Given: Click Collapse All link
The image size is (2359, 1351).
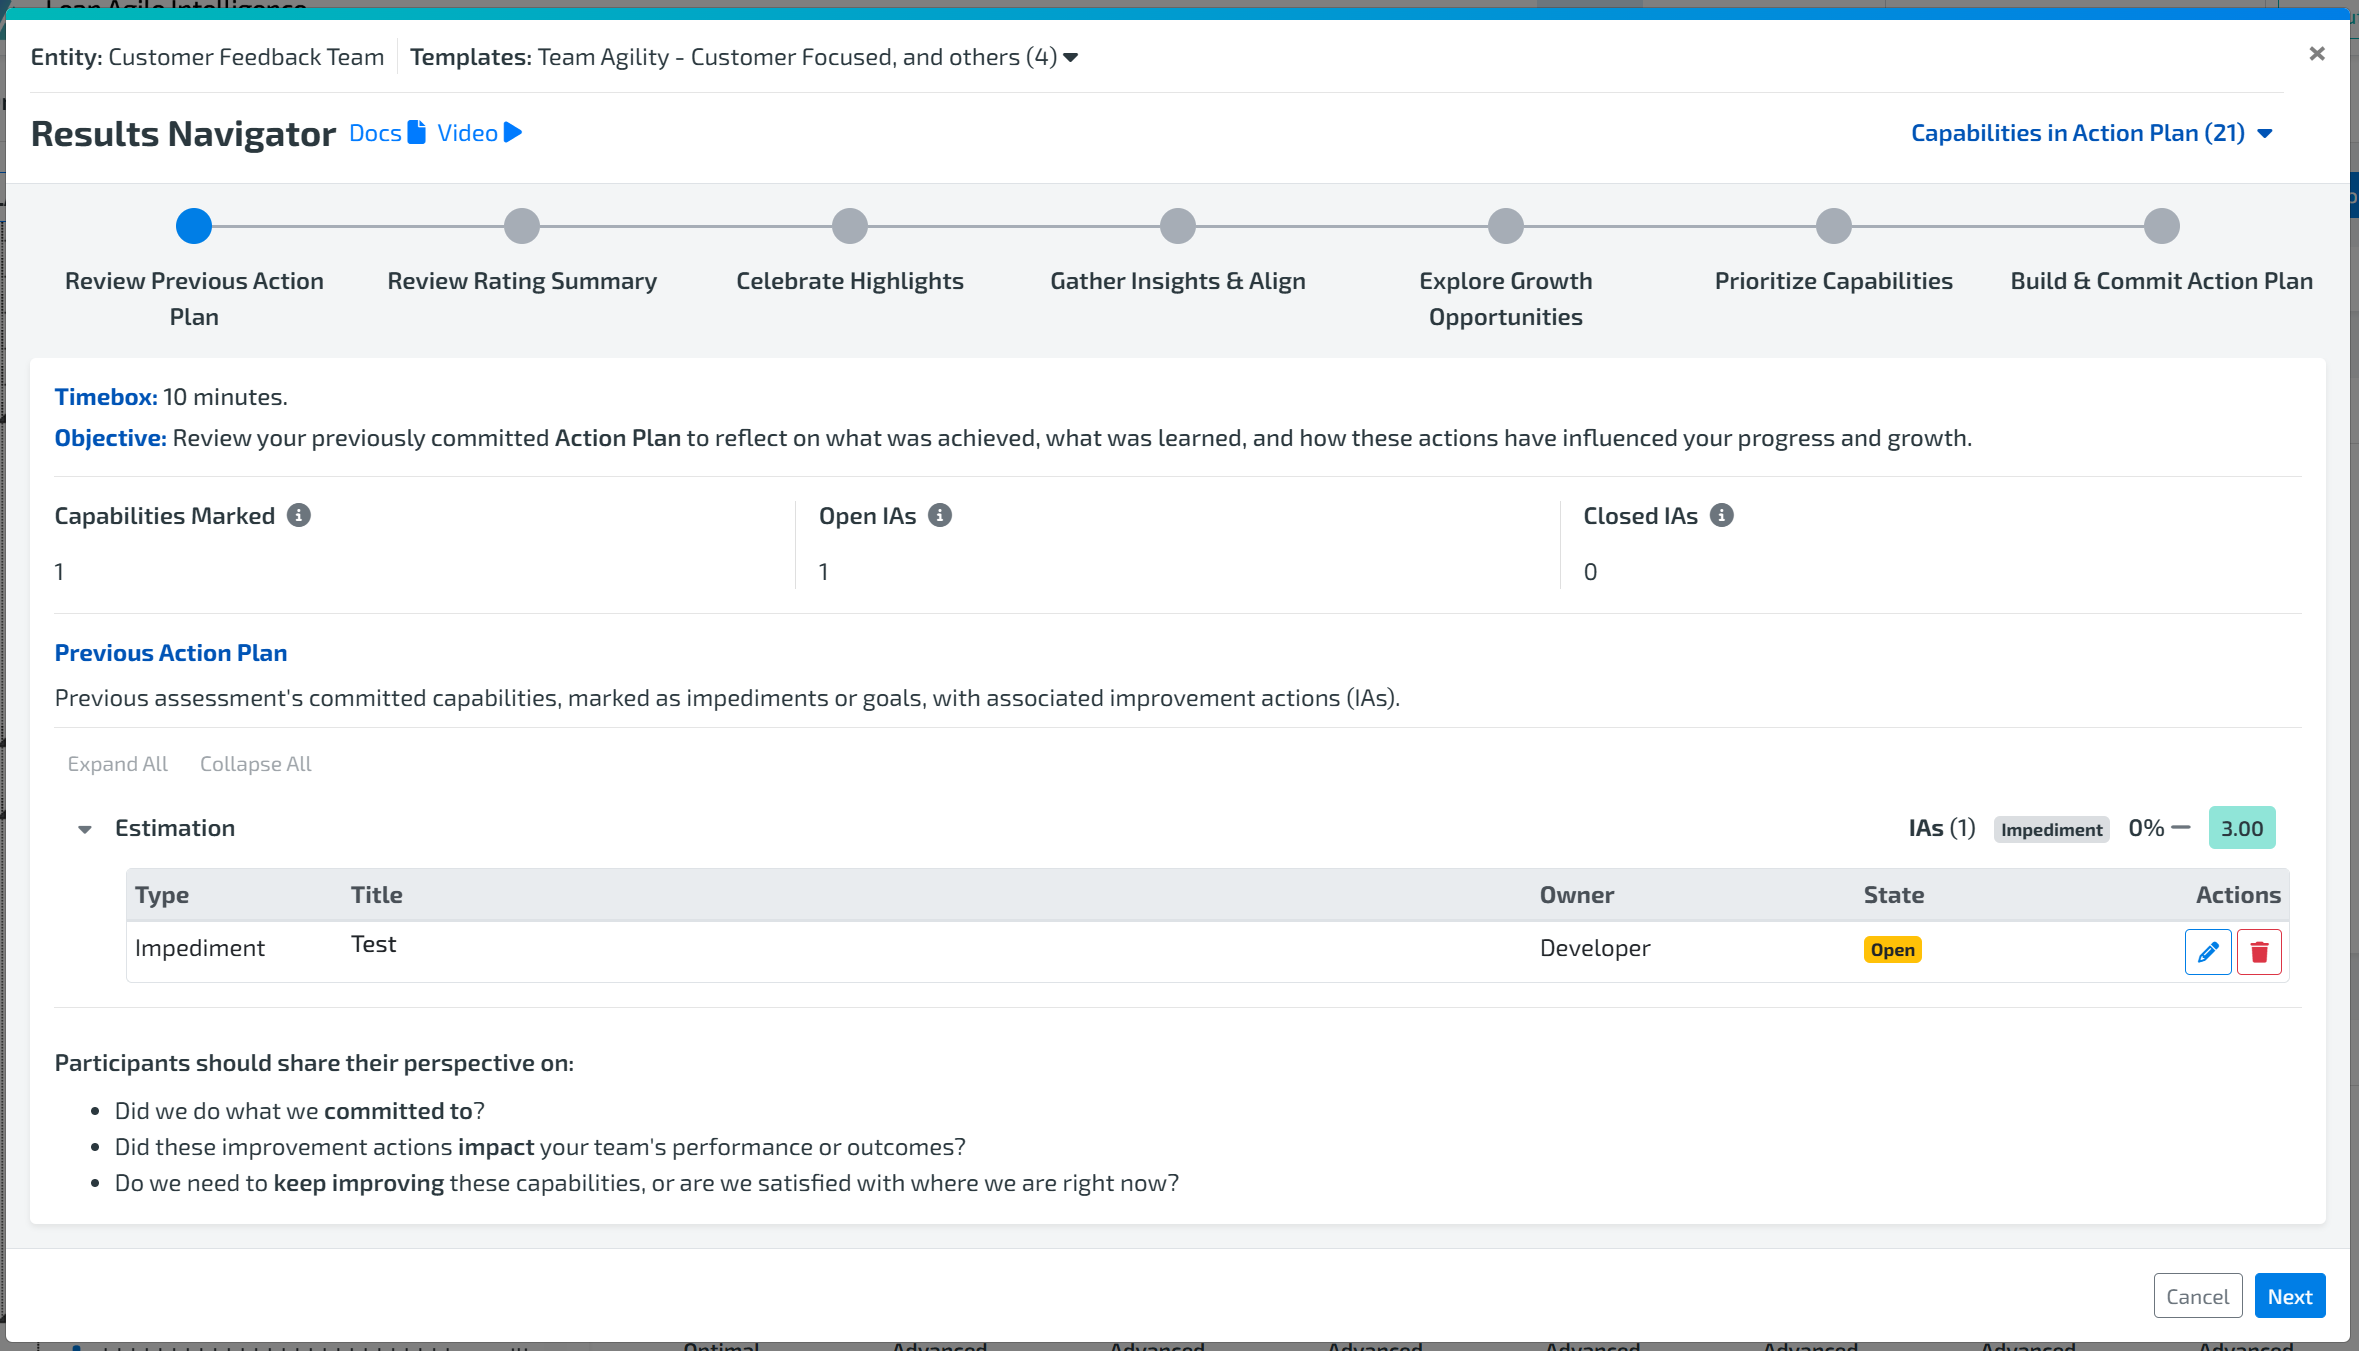Looking at the screenshot, I should (255, 764).
